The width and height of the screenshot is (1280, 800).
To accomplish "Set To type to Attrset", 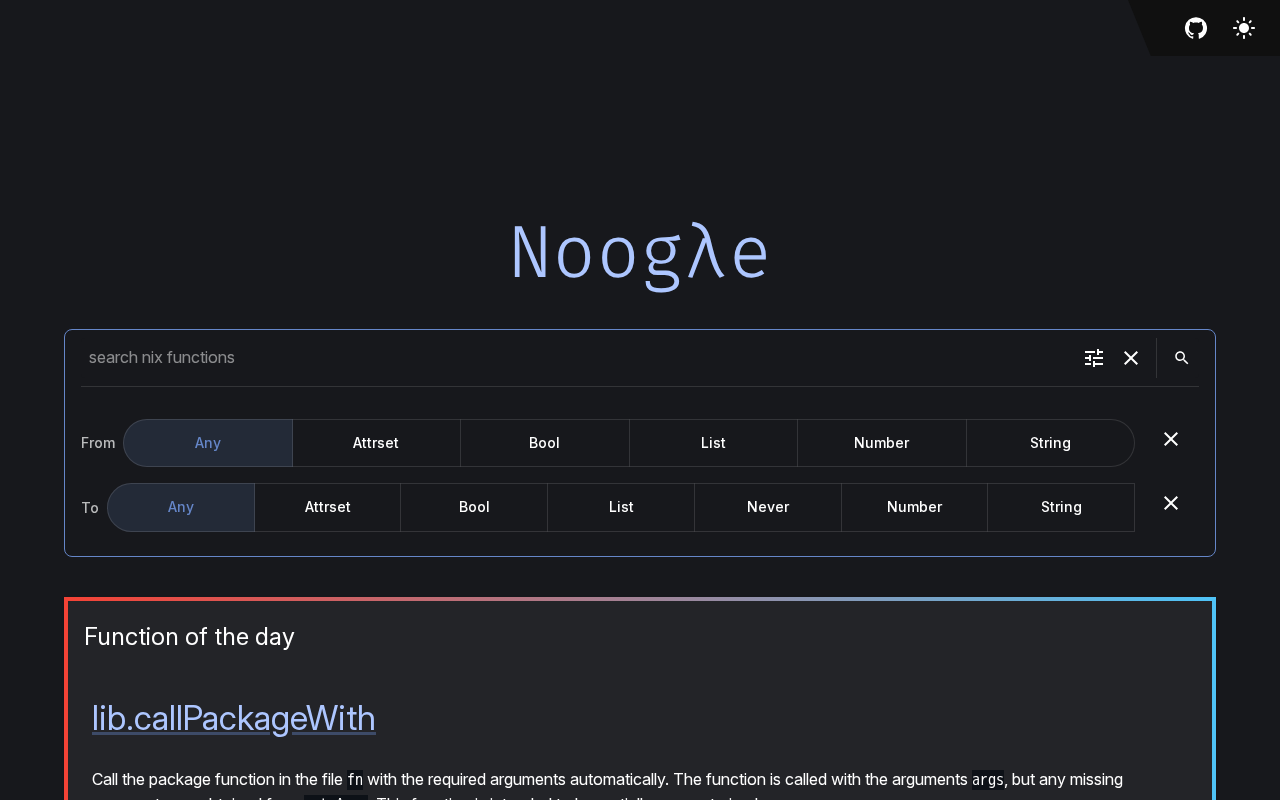I will pos(328,507).
